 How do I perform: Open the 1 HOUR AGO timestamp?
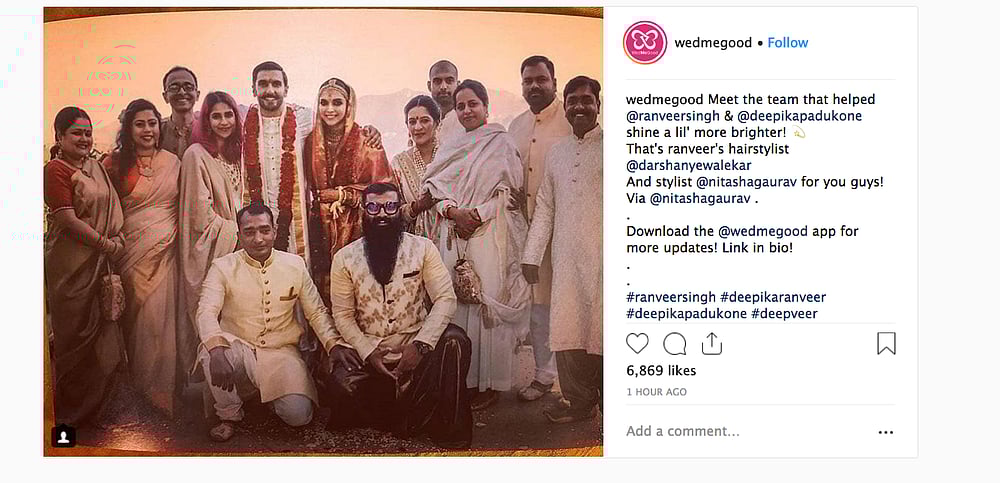[x=656, y=392]
